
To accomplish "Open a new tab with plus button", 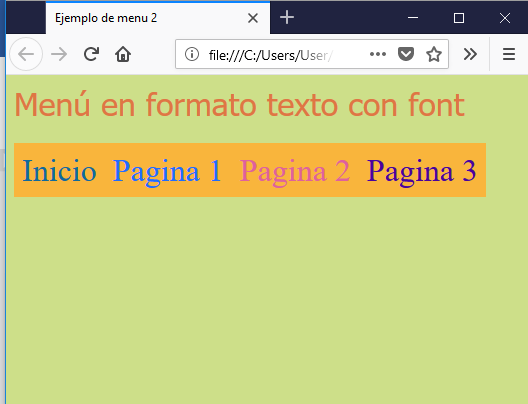I will tap(287, 17).
